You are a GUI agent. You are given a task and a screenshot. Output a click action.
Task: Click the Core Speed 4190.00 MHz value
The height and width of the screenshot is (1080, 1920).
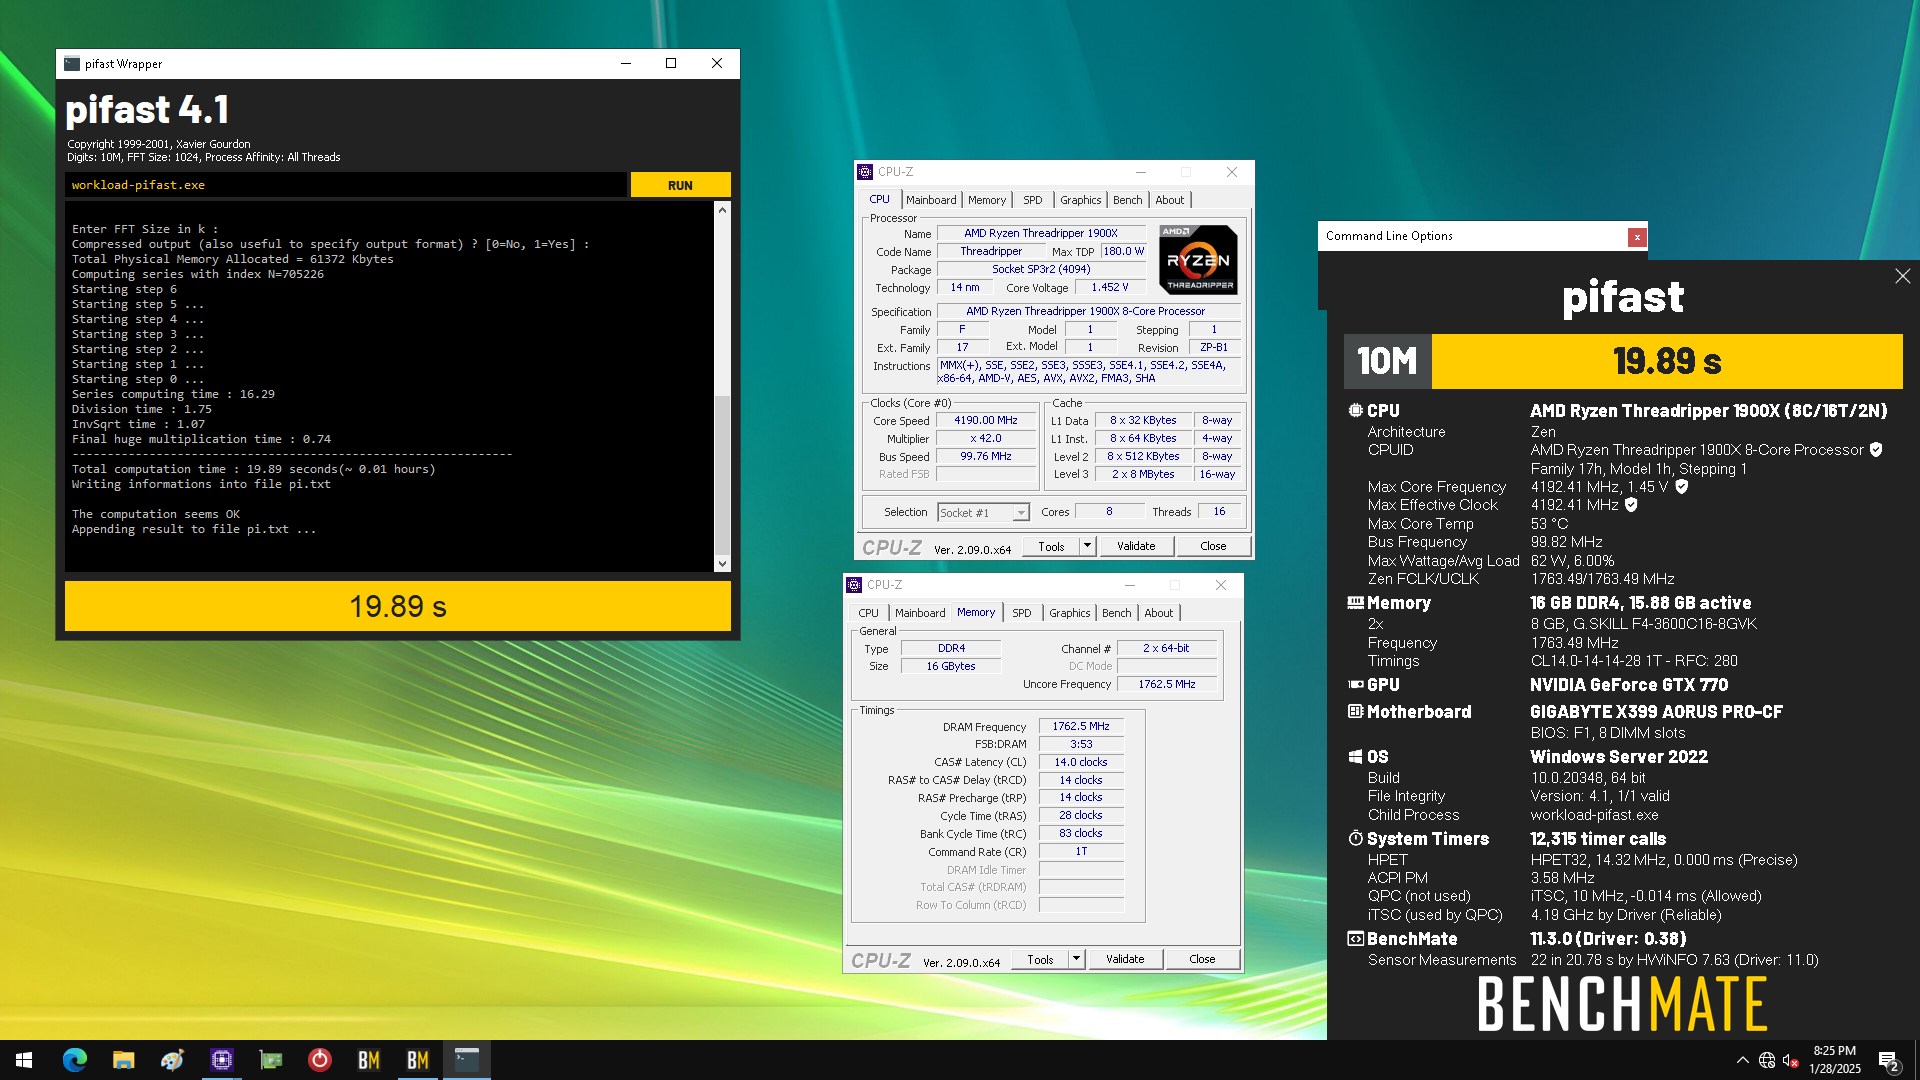coord(986,421)
